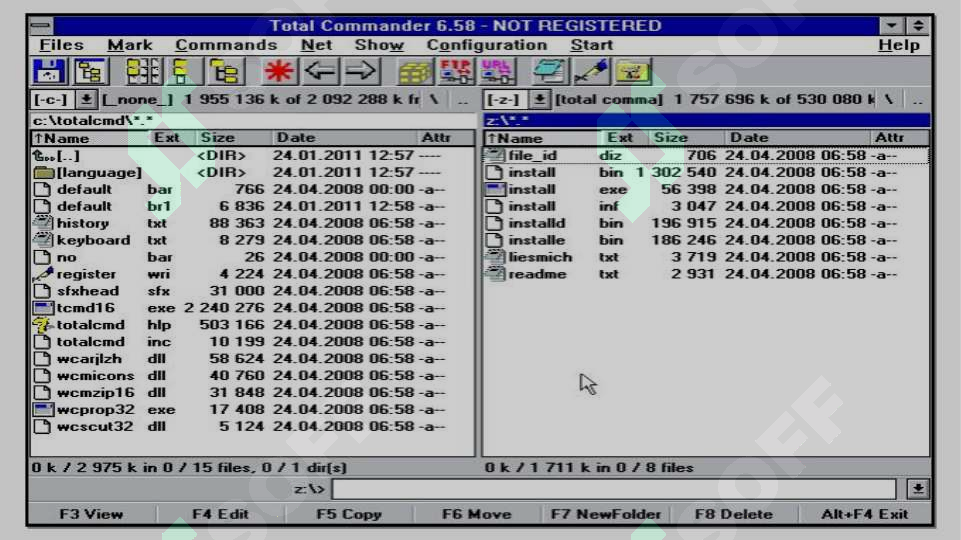The height and width of the screenshot is (540, 961).
Task: Select the keyboard txt file row
Action: tap(252, 240)
